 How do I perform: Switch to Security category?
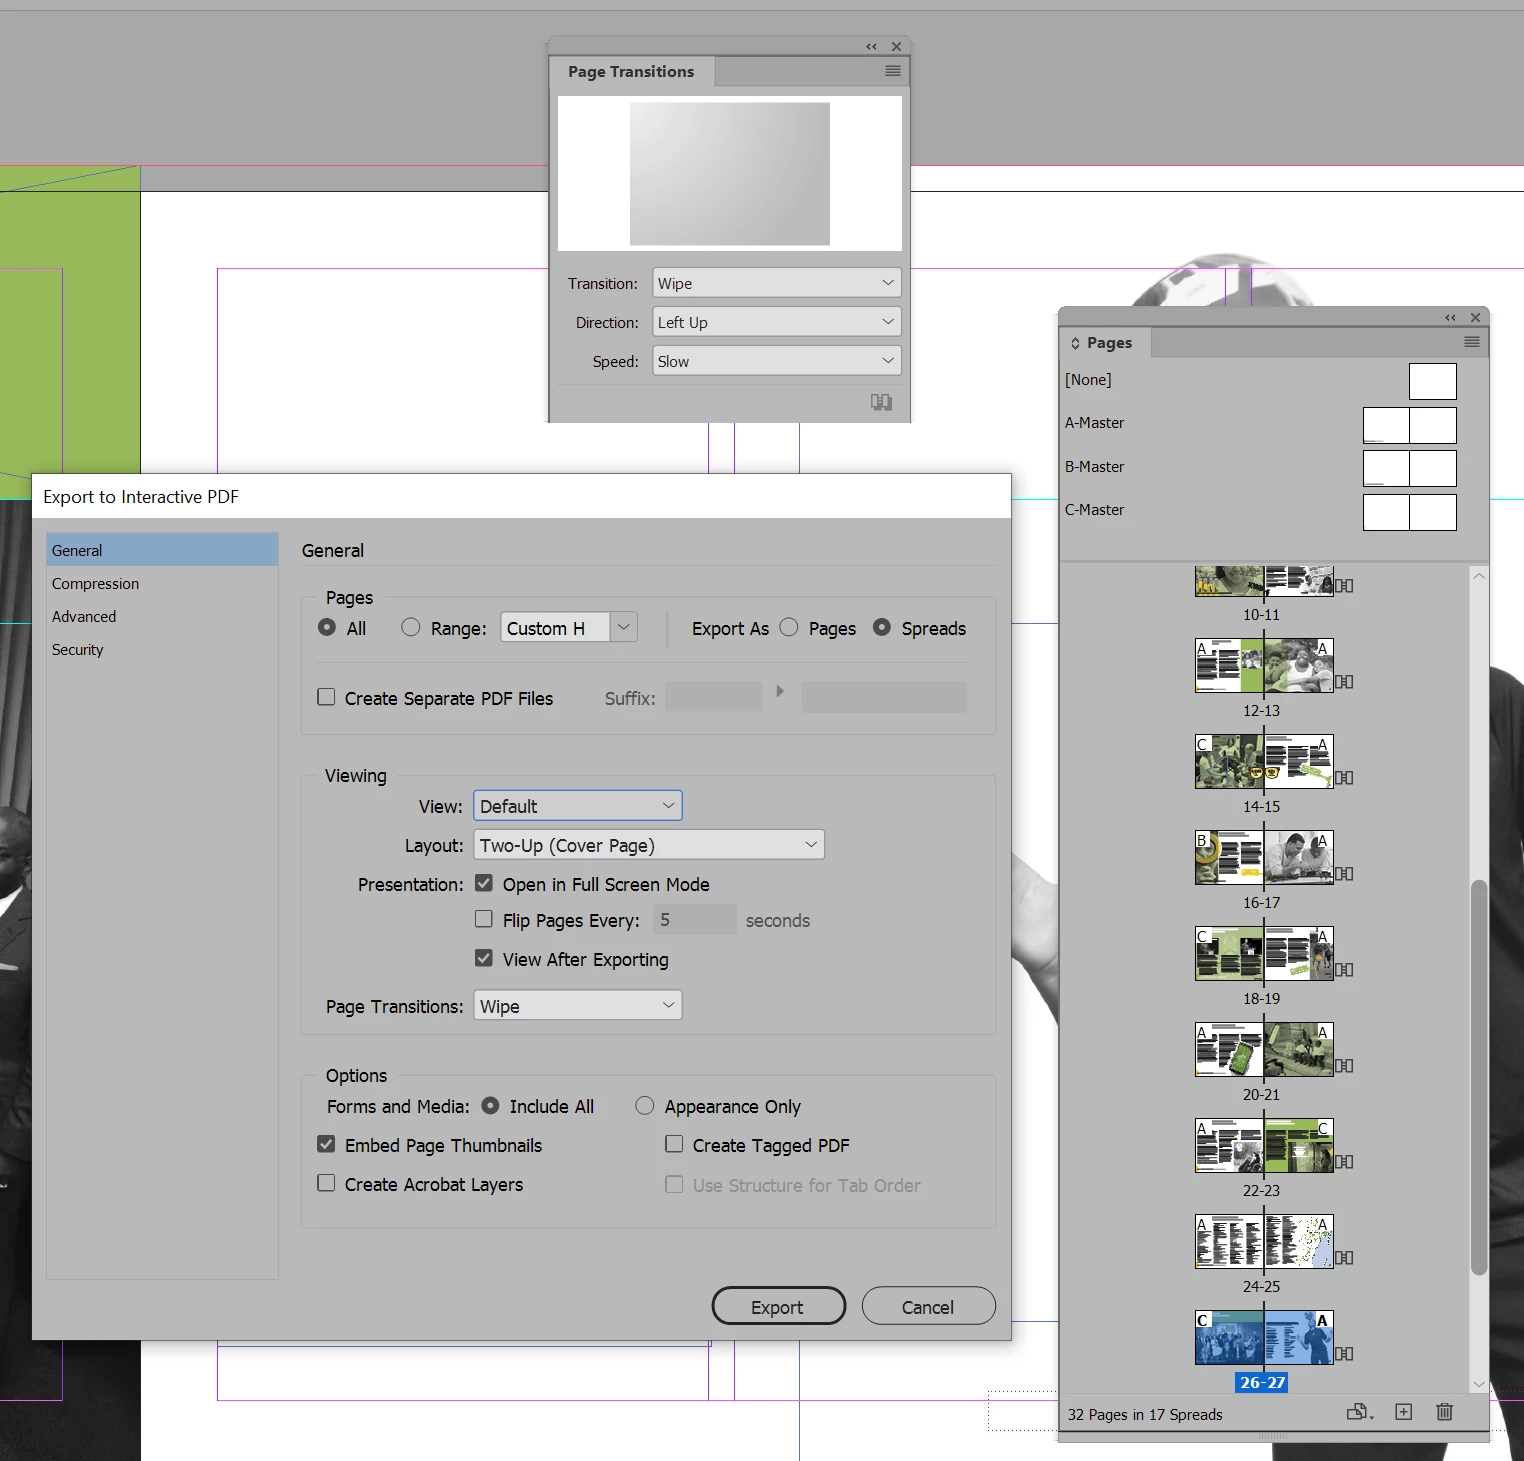(162, 649)
